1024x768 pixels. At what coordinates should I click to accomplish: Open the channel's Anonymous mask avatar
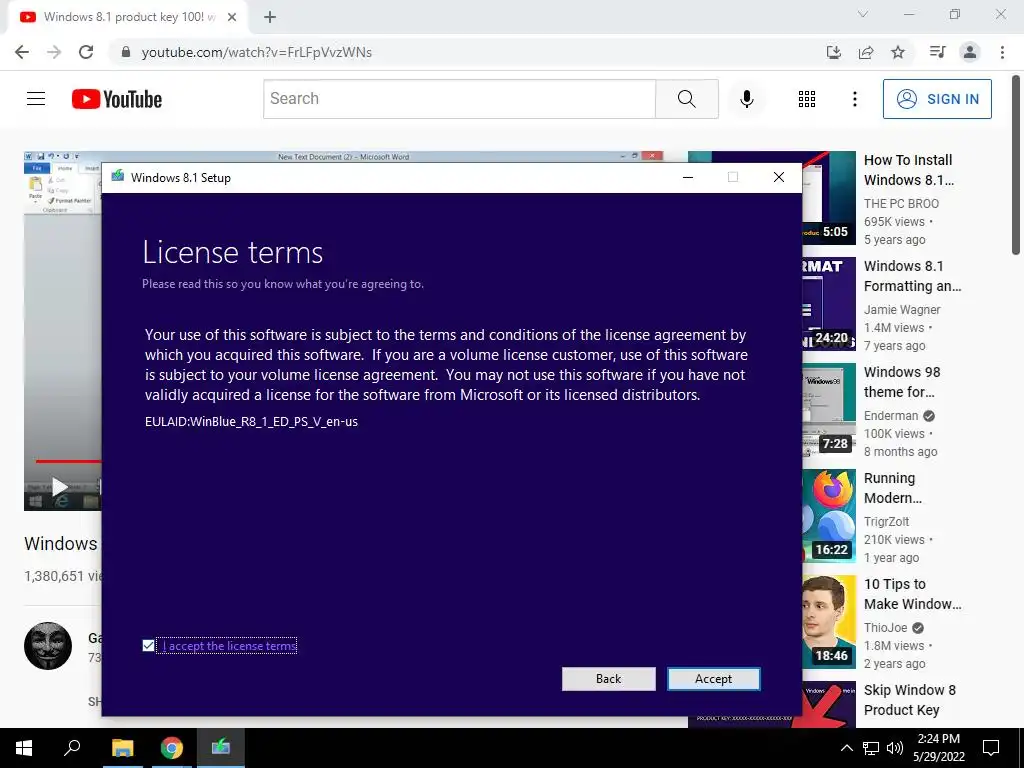(x=48, y=645)
